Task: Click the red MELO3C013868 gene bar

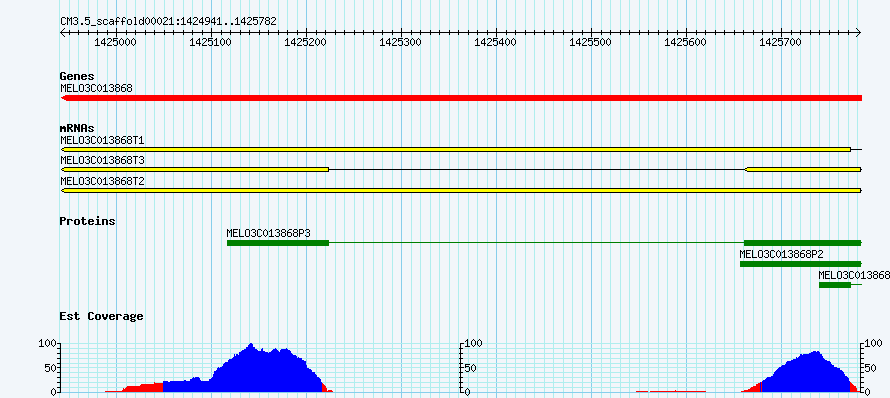Action: [x=461, y=98]
